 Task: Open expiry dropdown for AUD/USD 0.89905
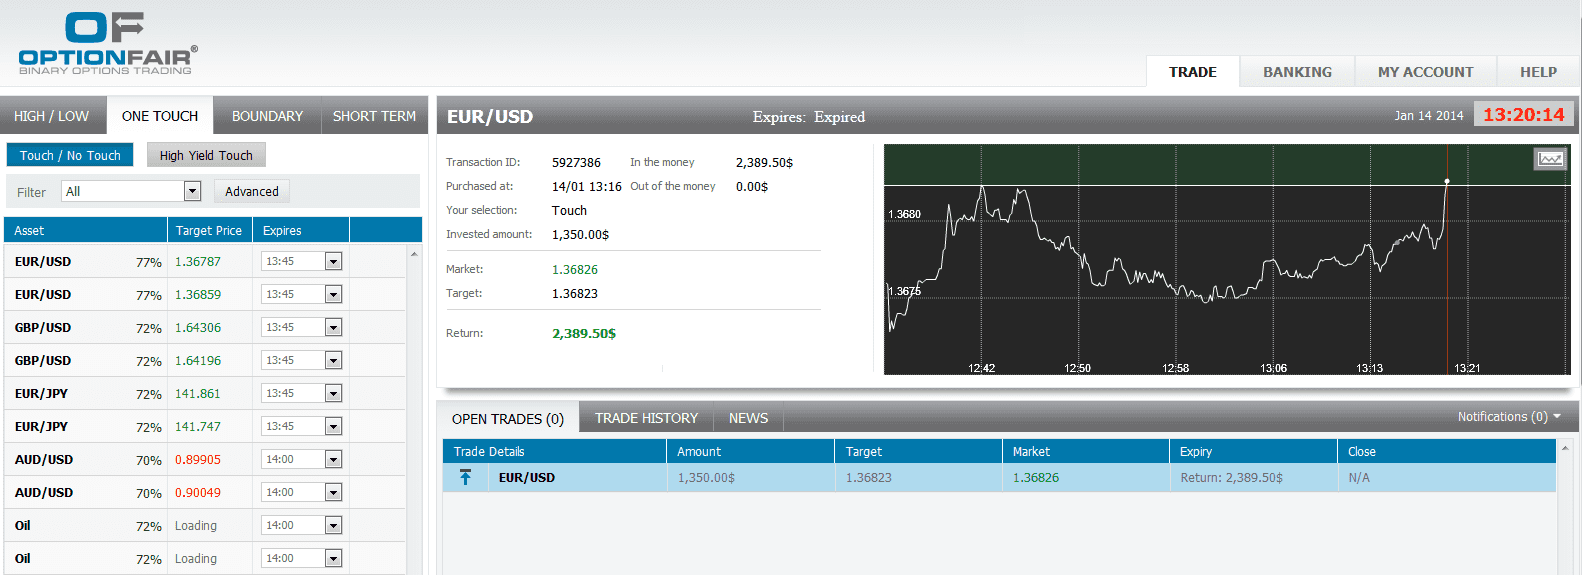pyautogui.click(x=334, y=460)
